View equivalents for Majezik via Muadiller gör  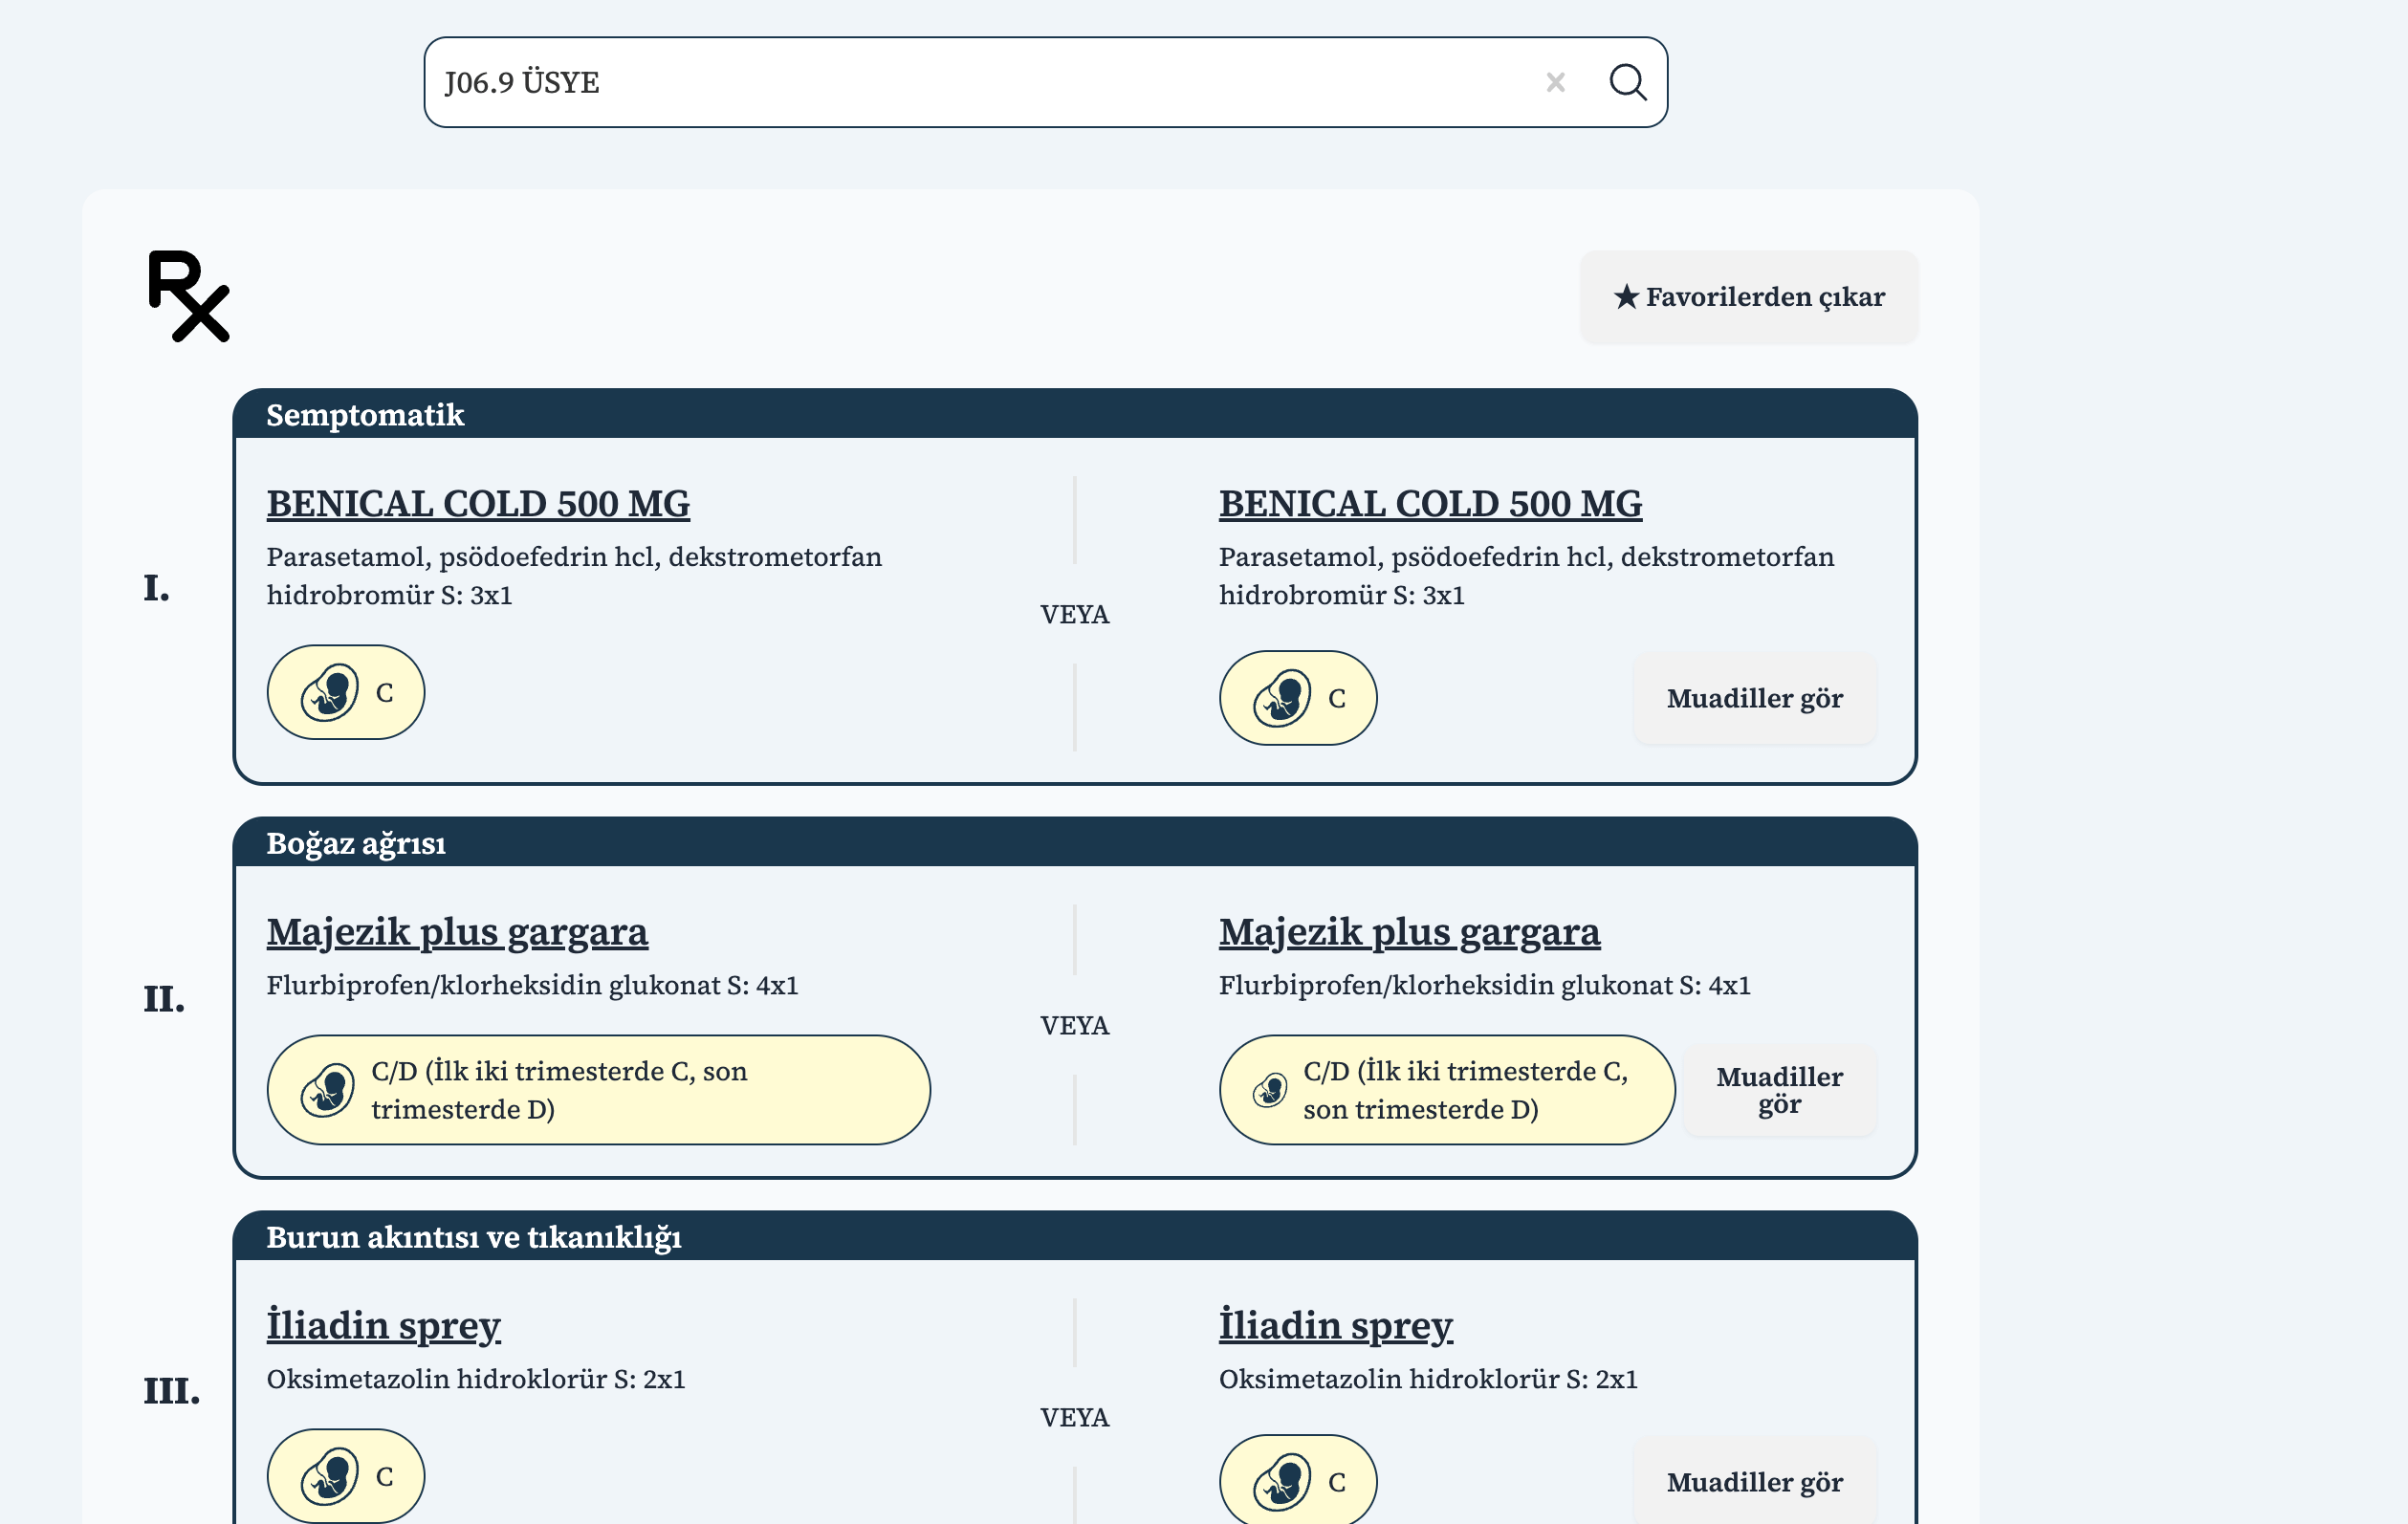point(1779,1090)
